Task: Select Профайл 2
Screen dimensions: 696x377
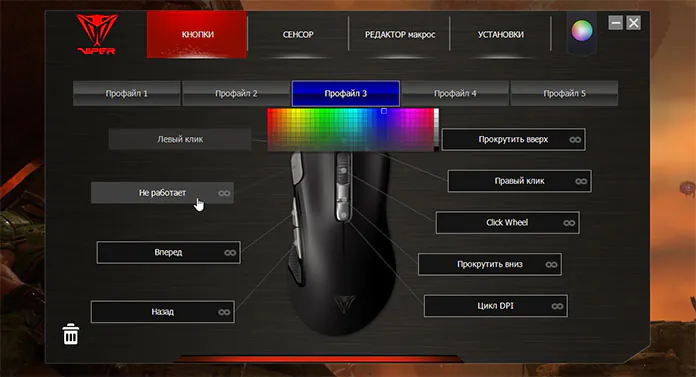Action: click(236, 93)
